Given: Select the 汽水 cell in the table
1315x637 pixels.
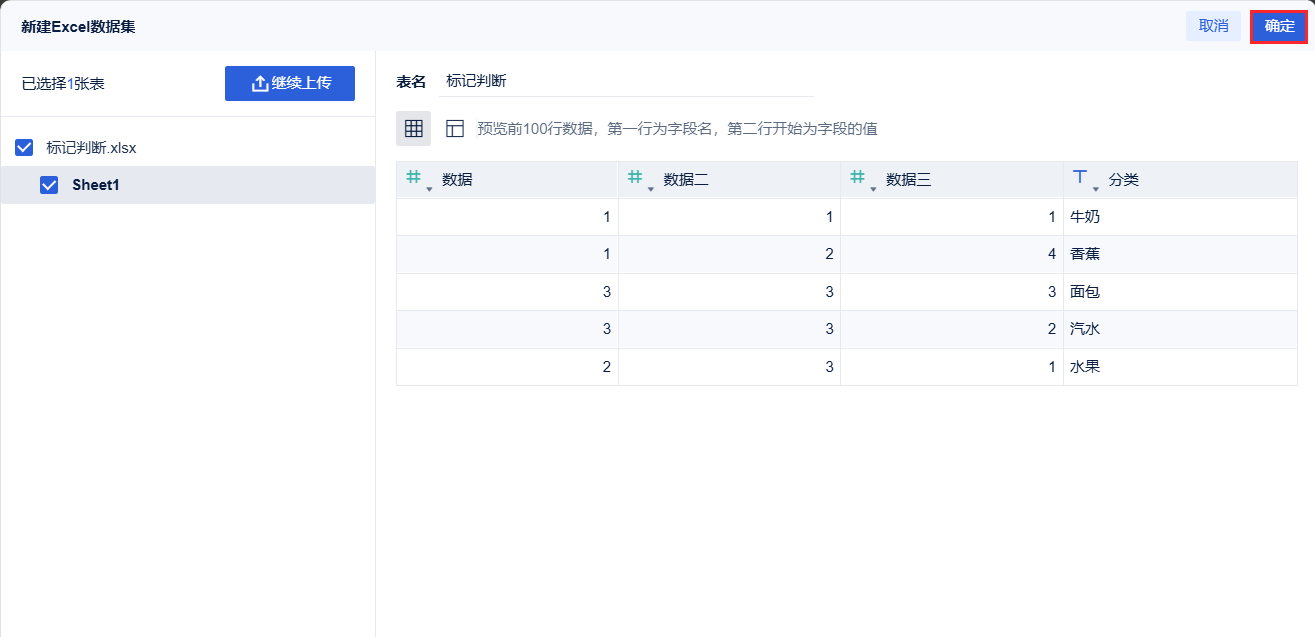Looking at the screenshot, I should coord(1085,329).
